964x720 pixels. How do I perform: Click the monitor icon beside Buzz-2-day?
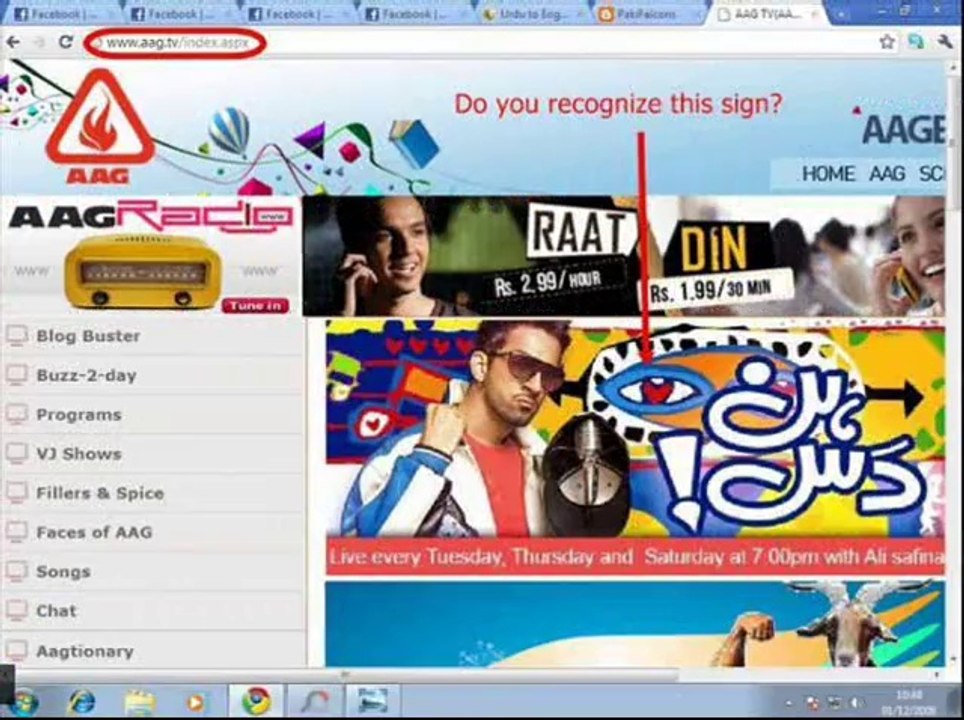[x=17, y=375]
